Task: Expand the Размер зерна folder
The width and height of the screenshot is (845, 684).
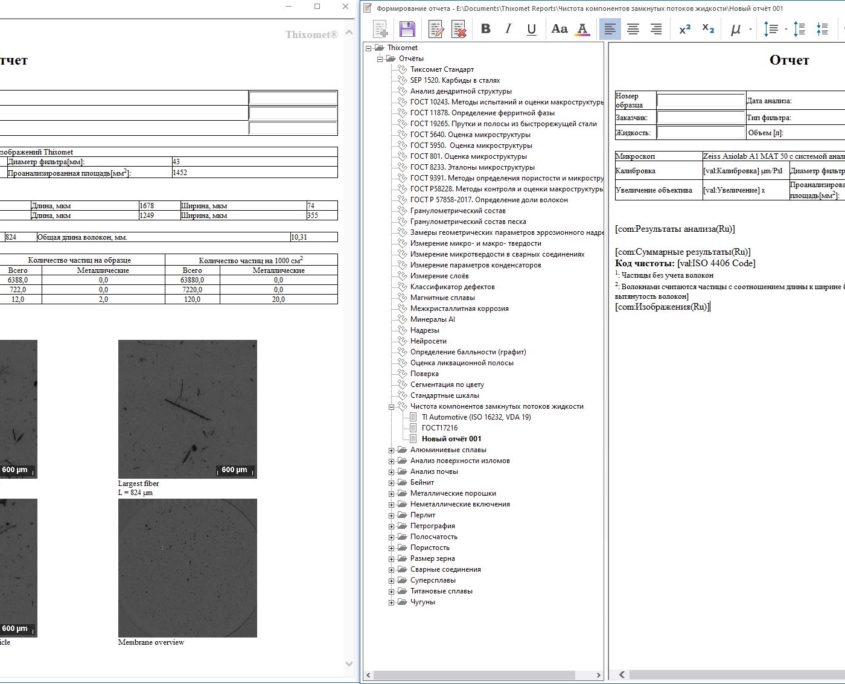Action: coord(391,559)
